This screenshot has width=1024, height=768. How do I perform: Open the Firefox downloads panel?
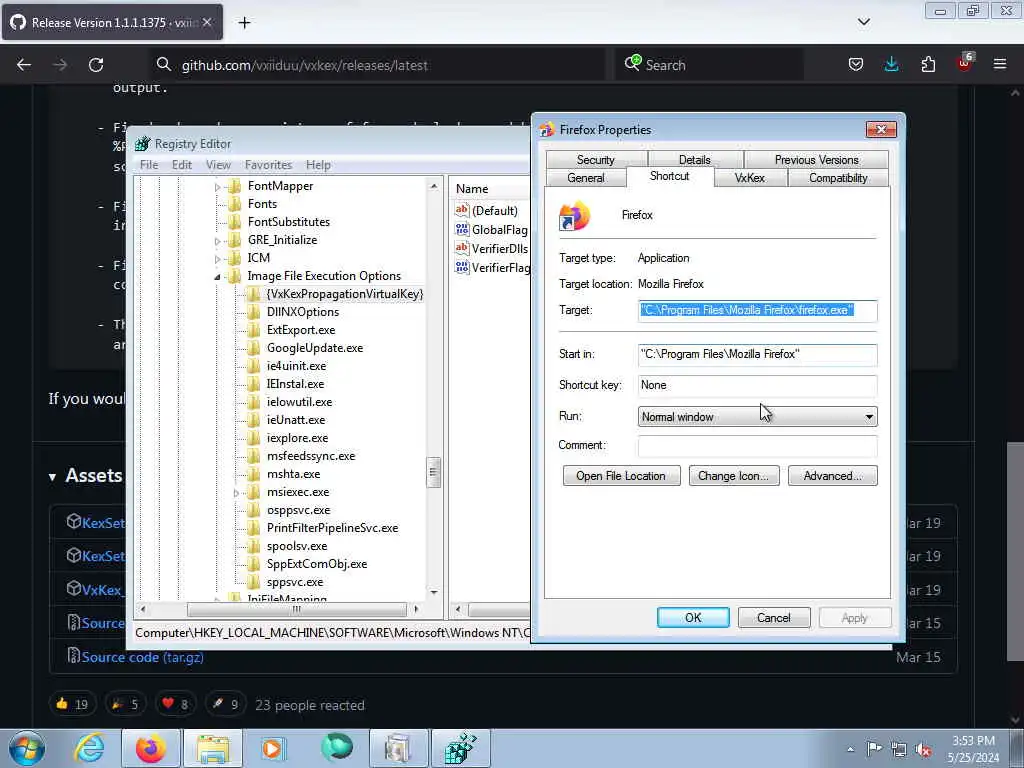point(891,64)
